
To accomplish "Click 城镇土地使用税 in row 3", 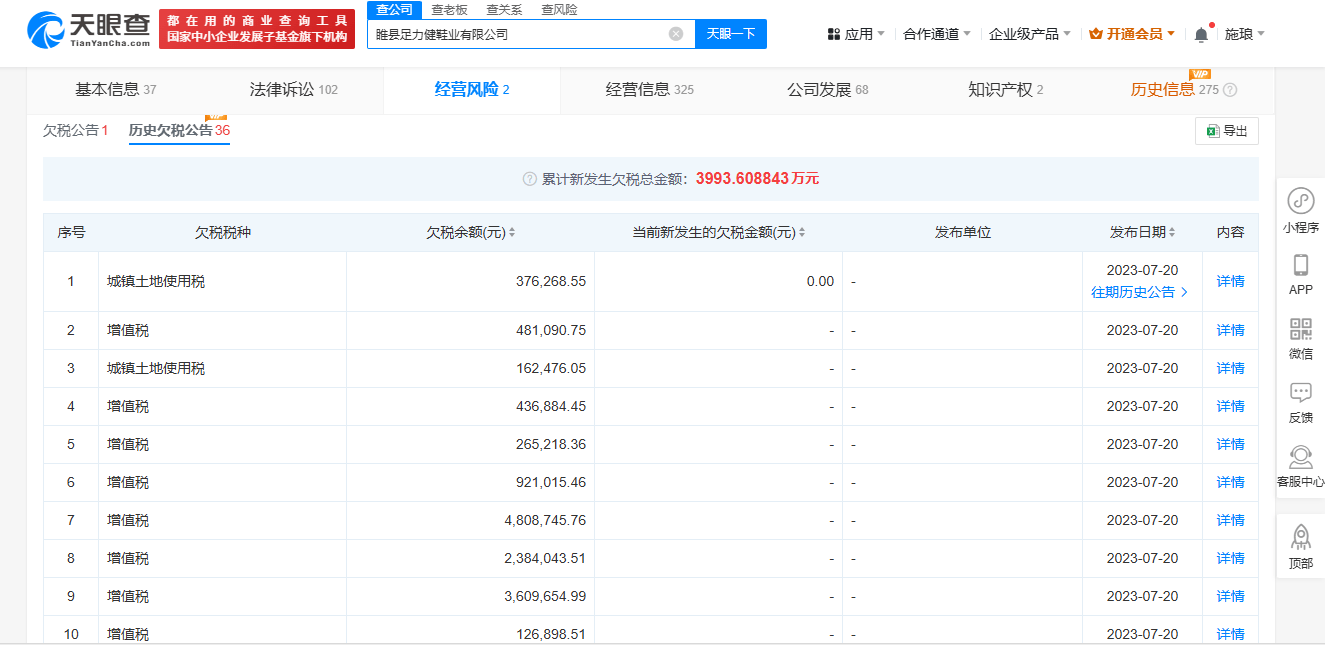I will click(156, 368).
